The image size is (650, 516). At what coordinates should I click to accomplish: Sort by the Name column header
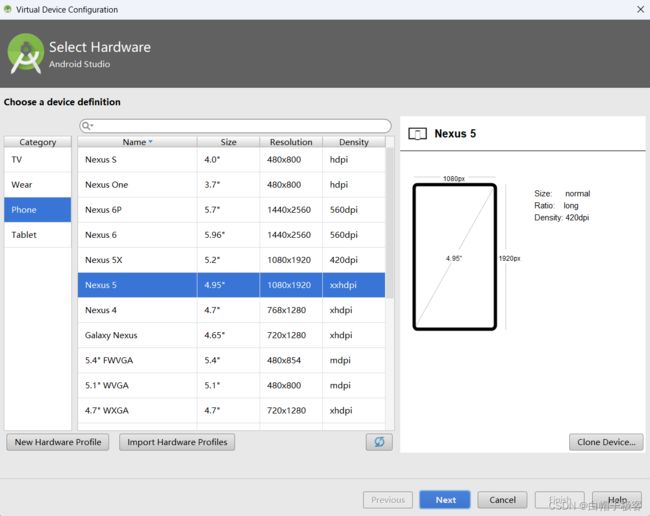tap(137, 142)
